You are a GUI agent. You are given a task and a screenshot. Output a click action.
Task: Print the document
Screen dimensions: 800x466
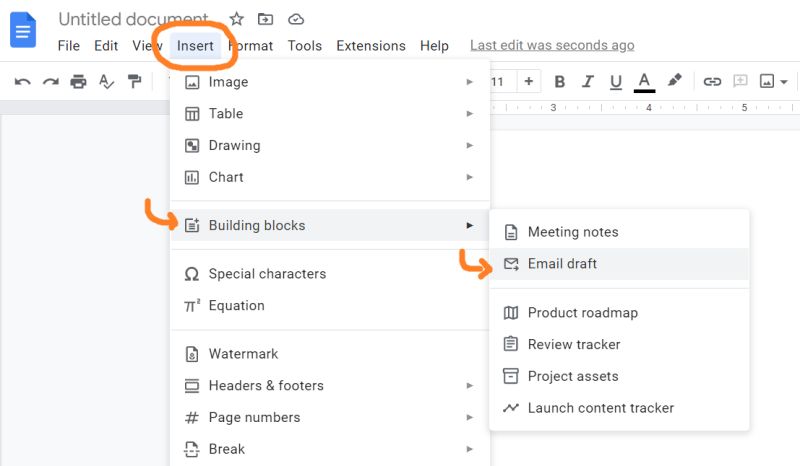tap(78, 82)
